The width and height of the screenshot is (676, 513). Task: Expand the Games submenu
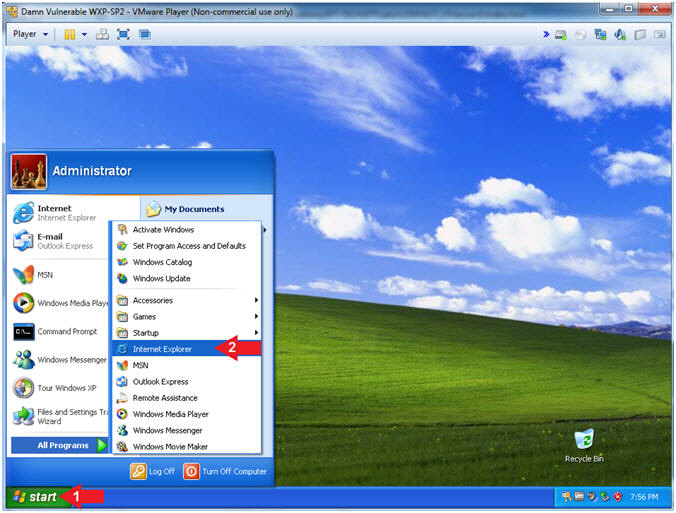(x=187, y=316)
